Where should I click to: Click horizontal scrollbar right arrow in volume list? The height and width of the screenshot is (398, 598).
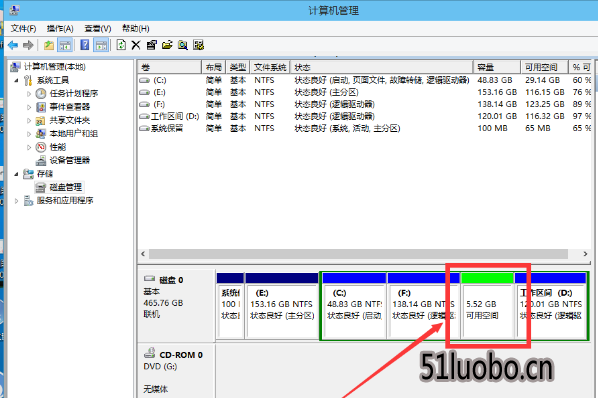585,254
